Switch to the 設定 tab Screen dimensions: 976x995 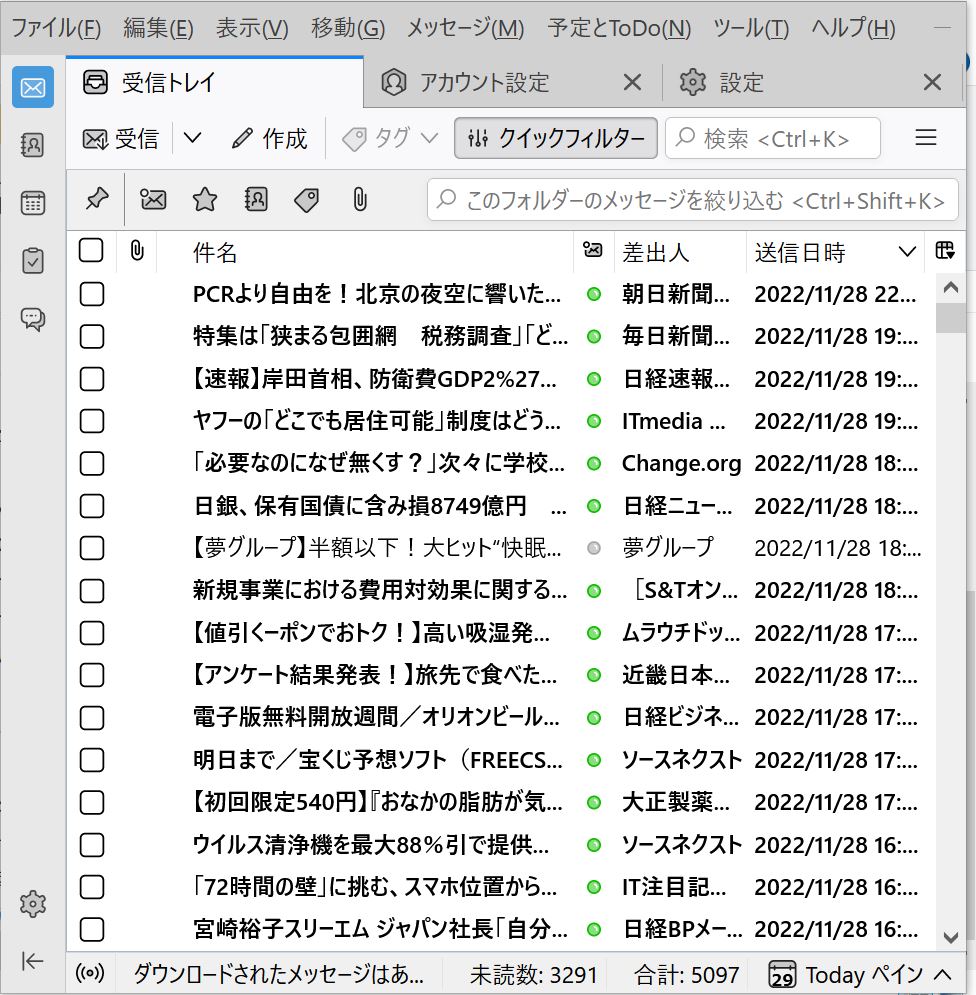[x=812, y=82]
